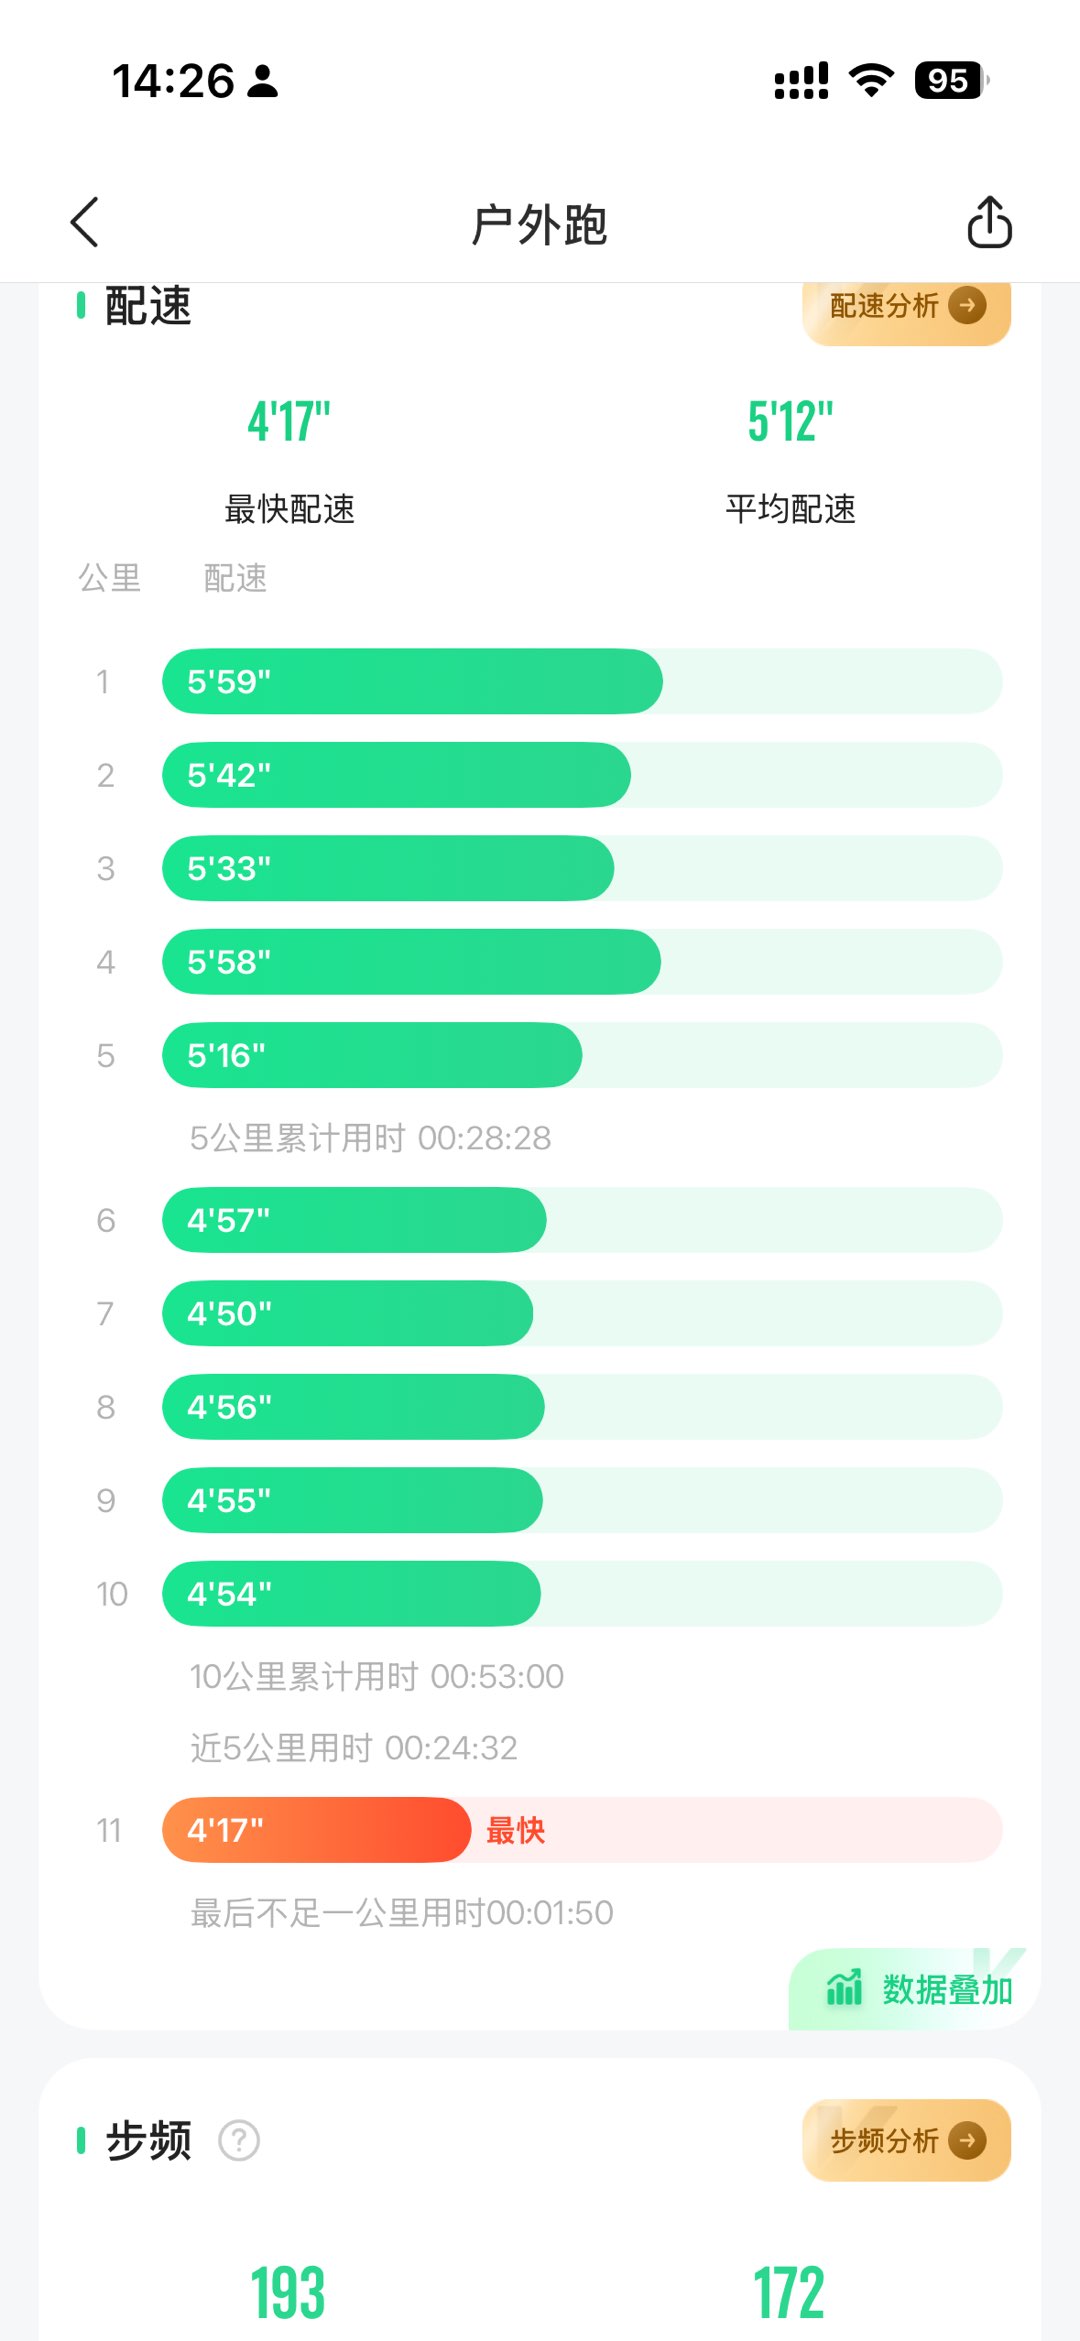Select the fastest kilometer 11 bar 4'17"

pyautogui.click(x=316, y=1830)
